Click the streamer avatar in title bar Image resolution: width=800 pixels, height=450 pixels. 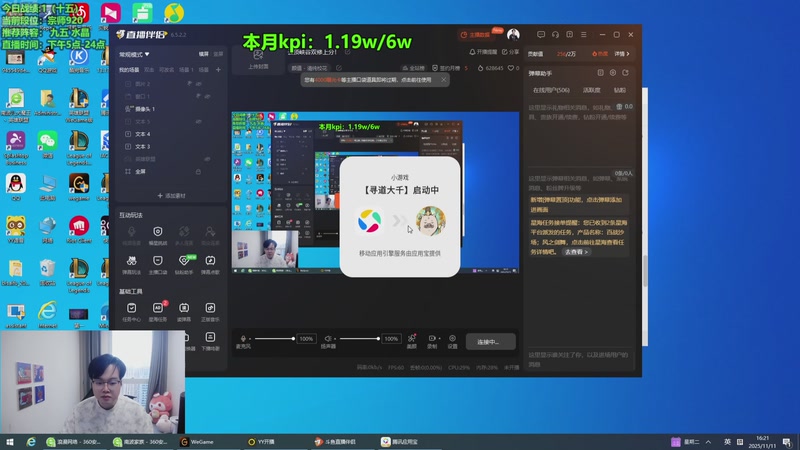coord(513,34)
